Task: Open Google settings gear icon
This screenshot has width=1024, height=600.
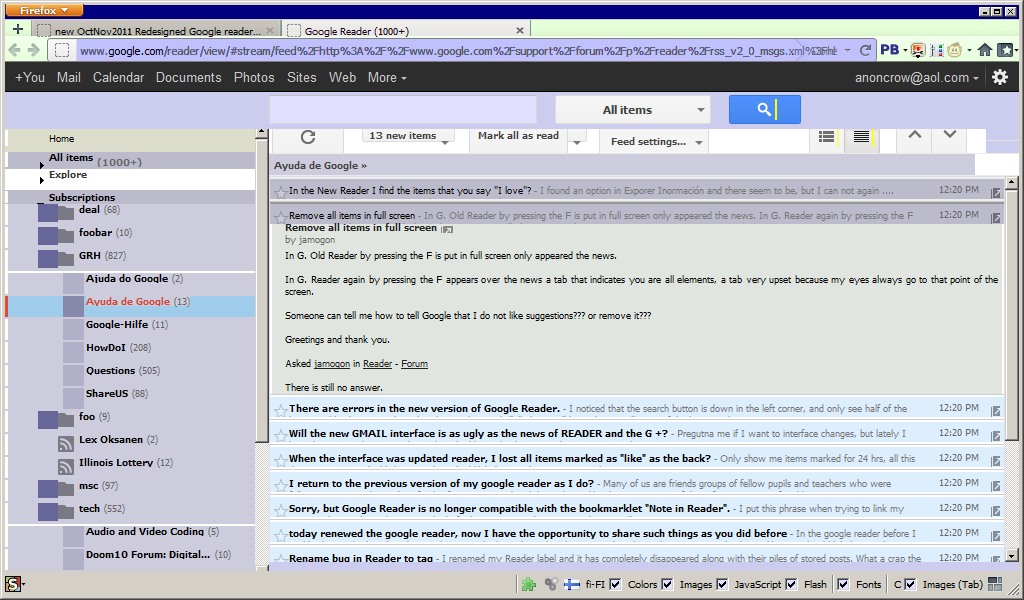Action: point(1000,77)
